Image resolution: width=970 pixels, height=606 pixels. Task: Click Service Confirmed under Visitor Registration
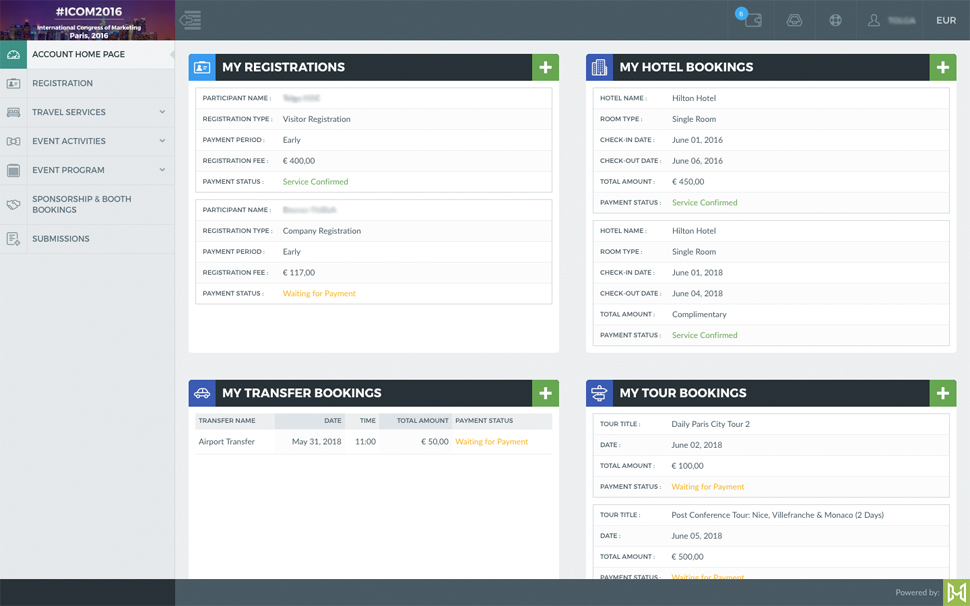(x=315, y=182)
